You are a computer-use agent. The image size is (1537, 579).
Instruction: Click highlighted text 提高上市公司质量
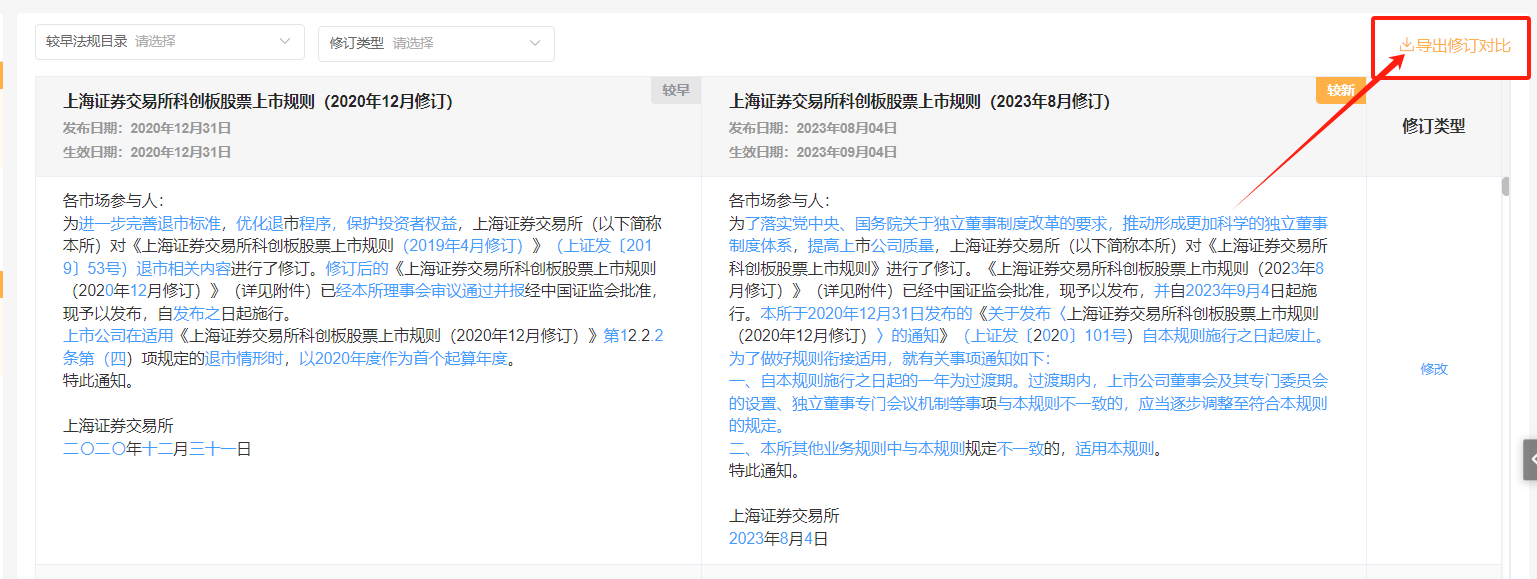(x=872, y=245)
